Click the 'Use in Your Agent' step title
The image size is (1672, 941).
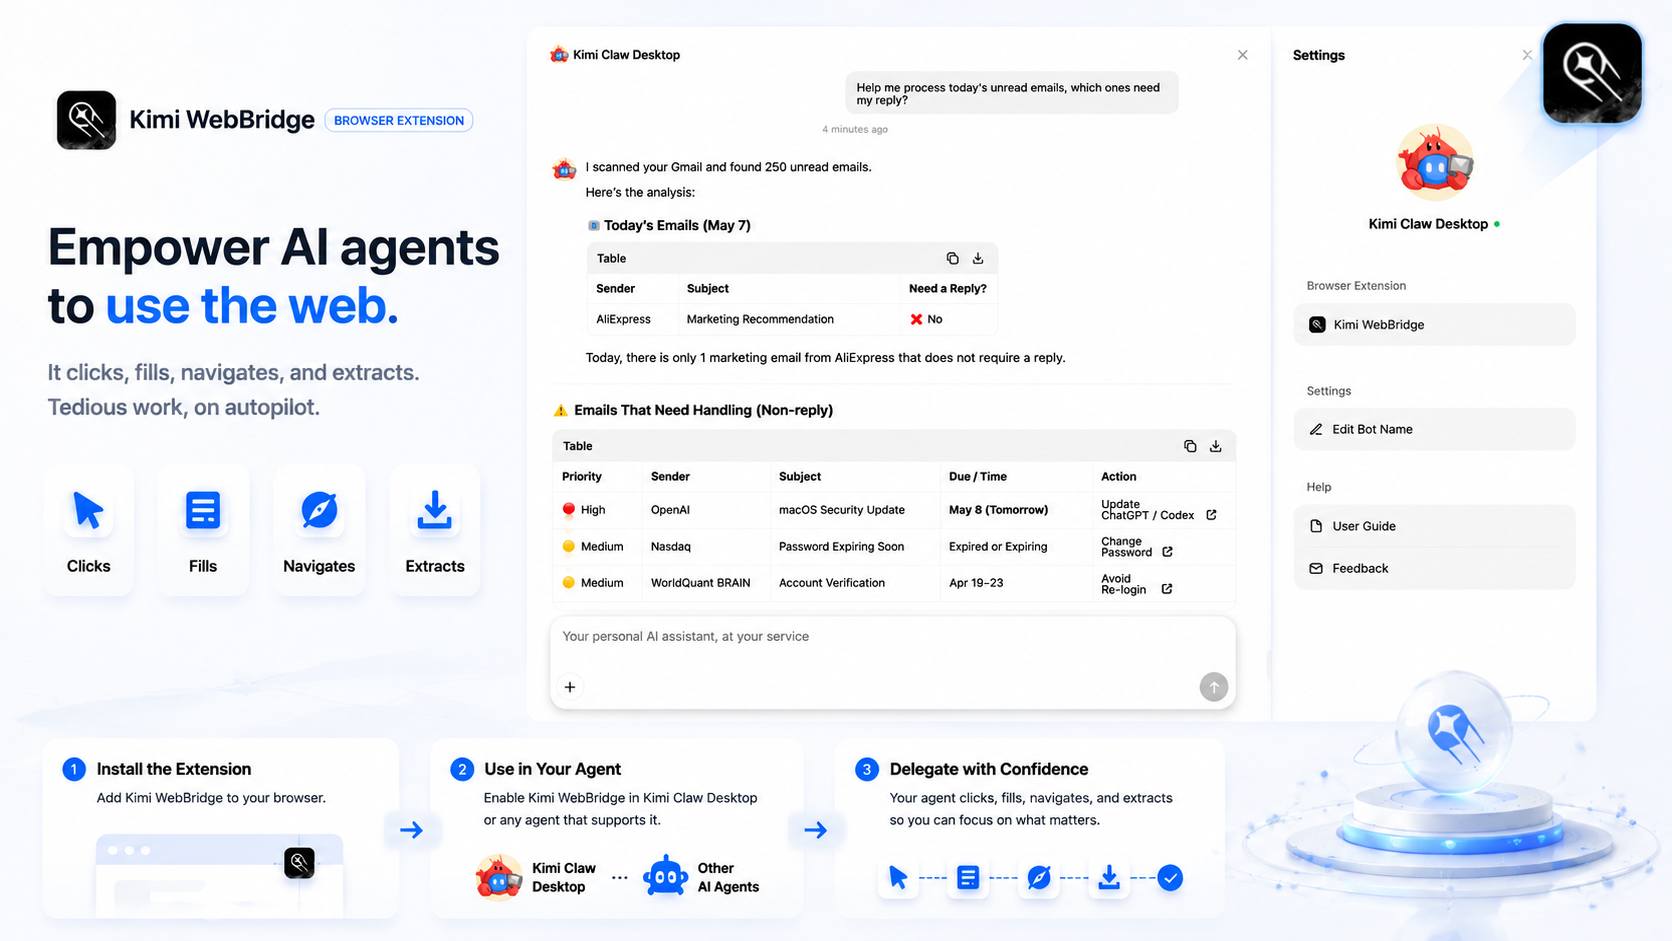[552, 769]
